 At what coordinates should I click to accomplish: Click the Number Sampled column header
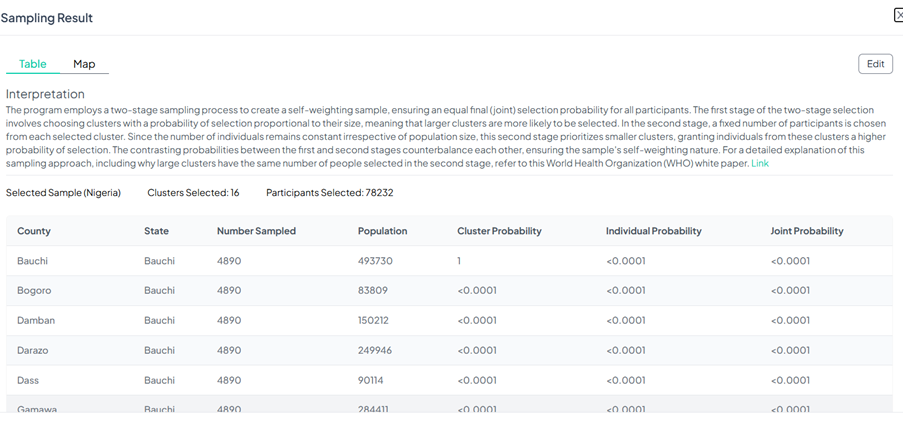pyautogui.click(x=256, y=231)
